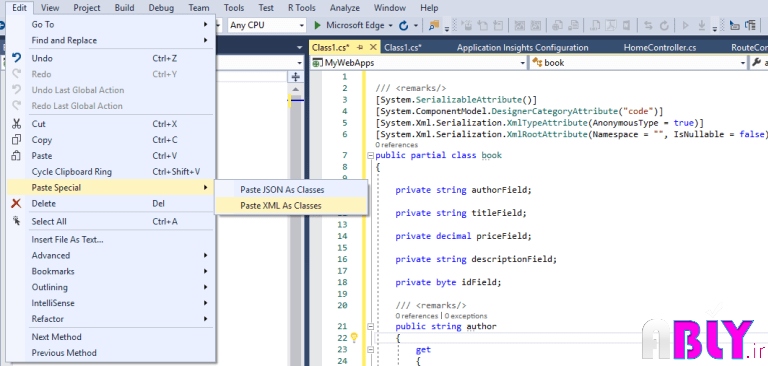Expand the Bookmarks submenu
Image resolution: width=768 pixels, height=366 pixels.
pos(111,271)
